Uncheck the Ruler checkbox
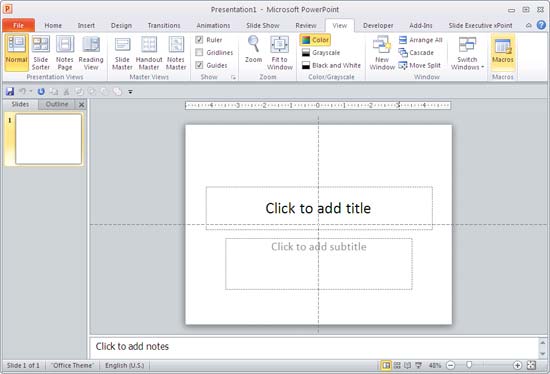Screen dimensions: 550x374 pos(199,40)
